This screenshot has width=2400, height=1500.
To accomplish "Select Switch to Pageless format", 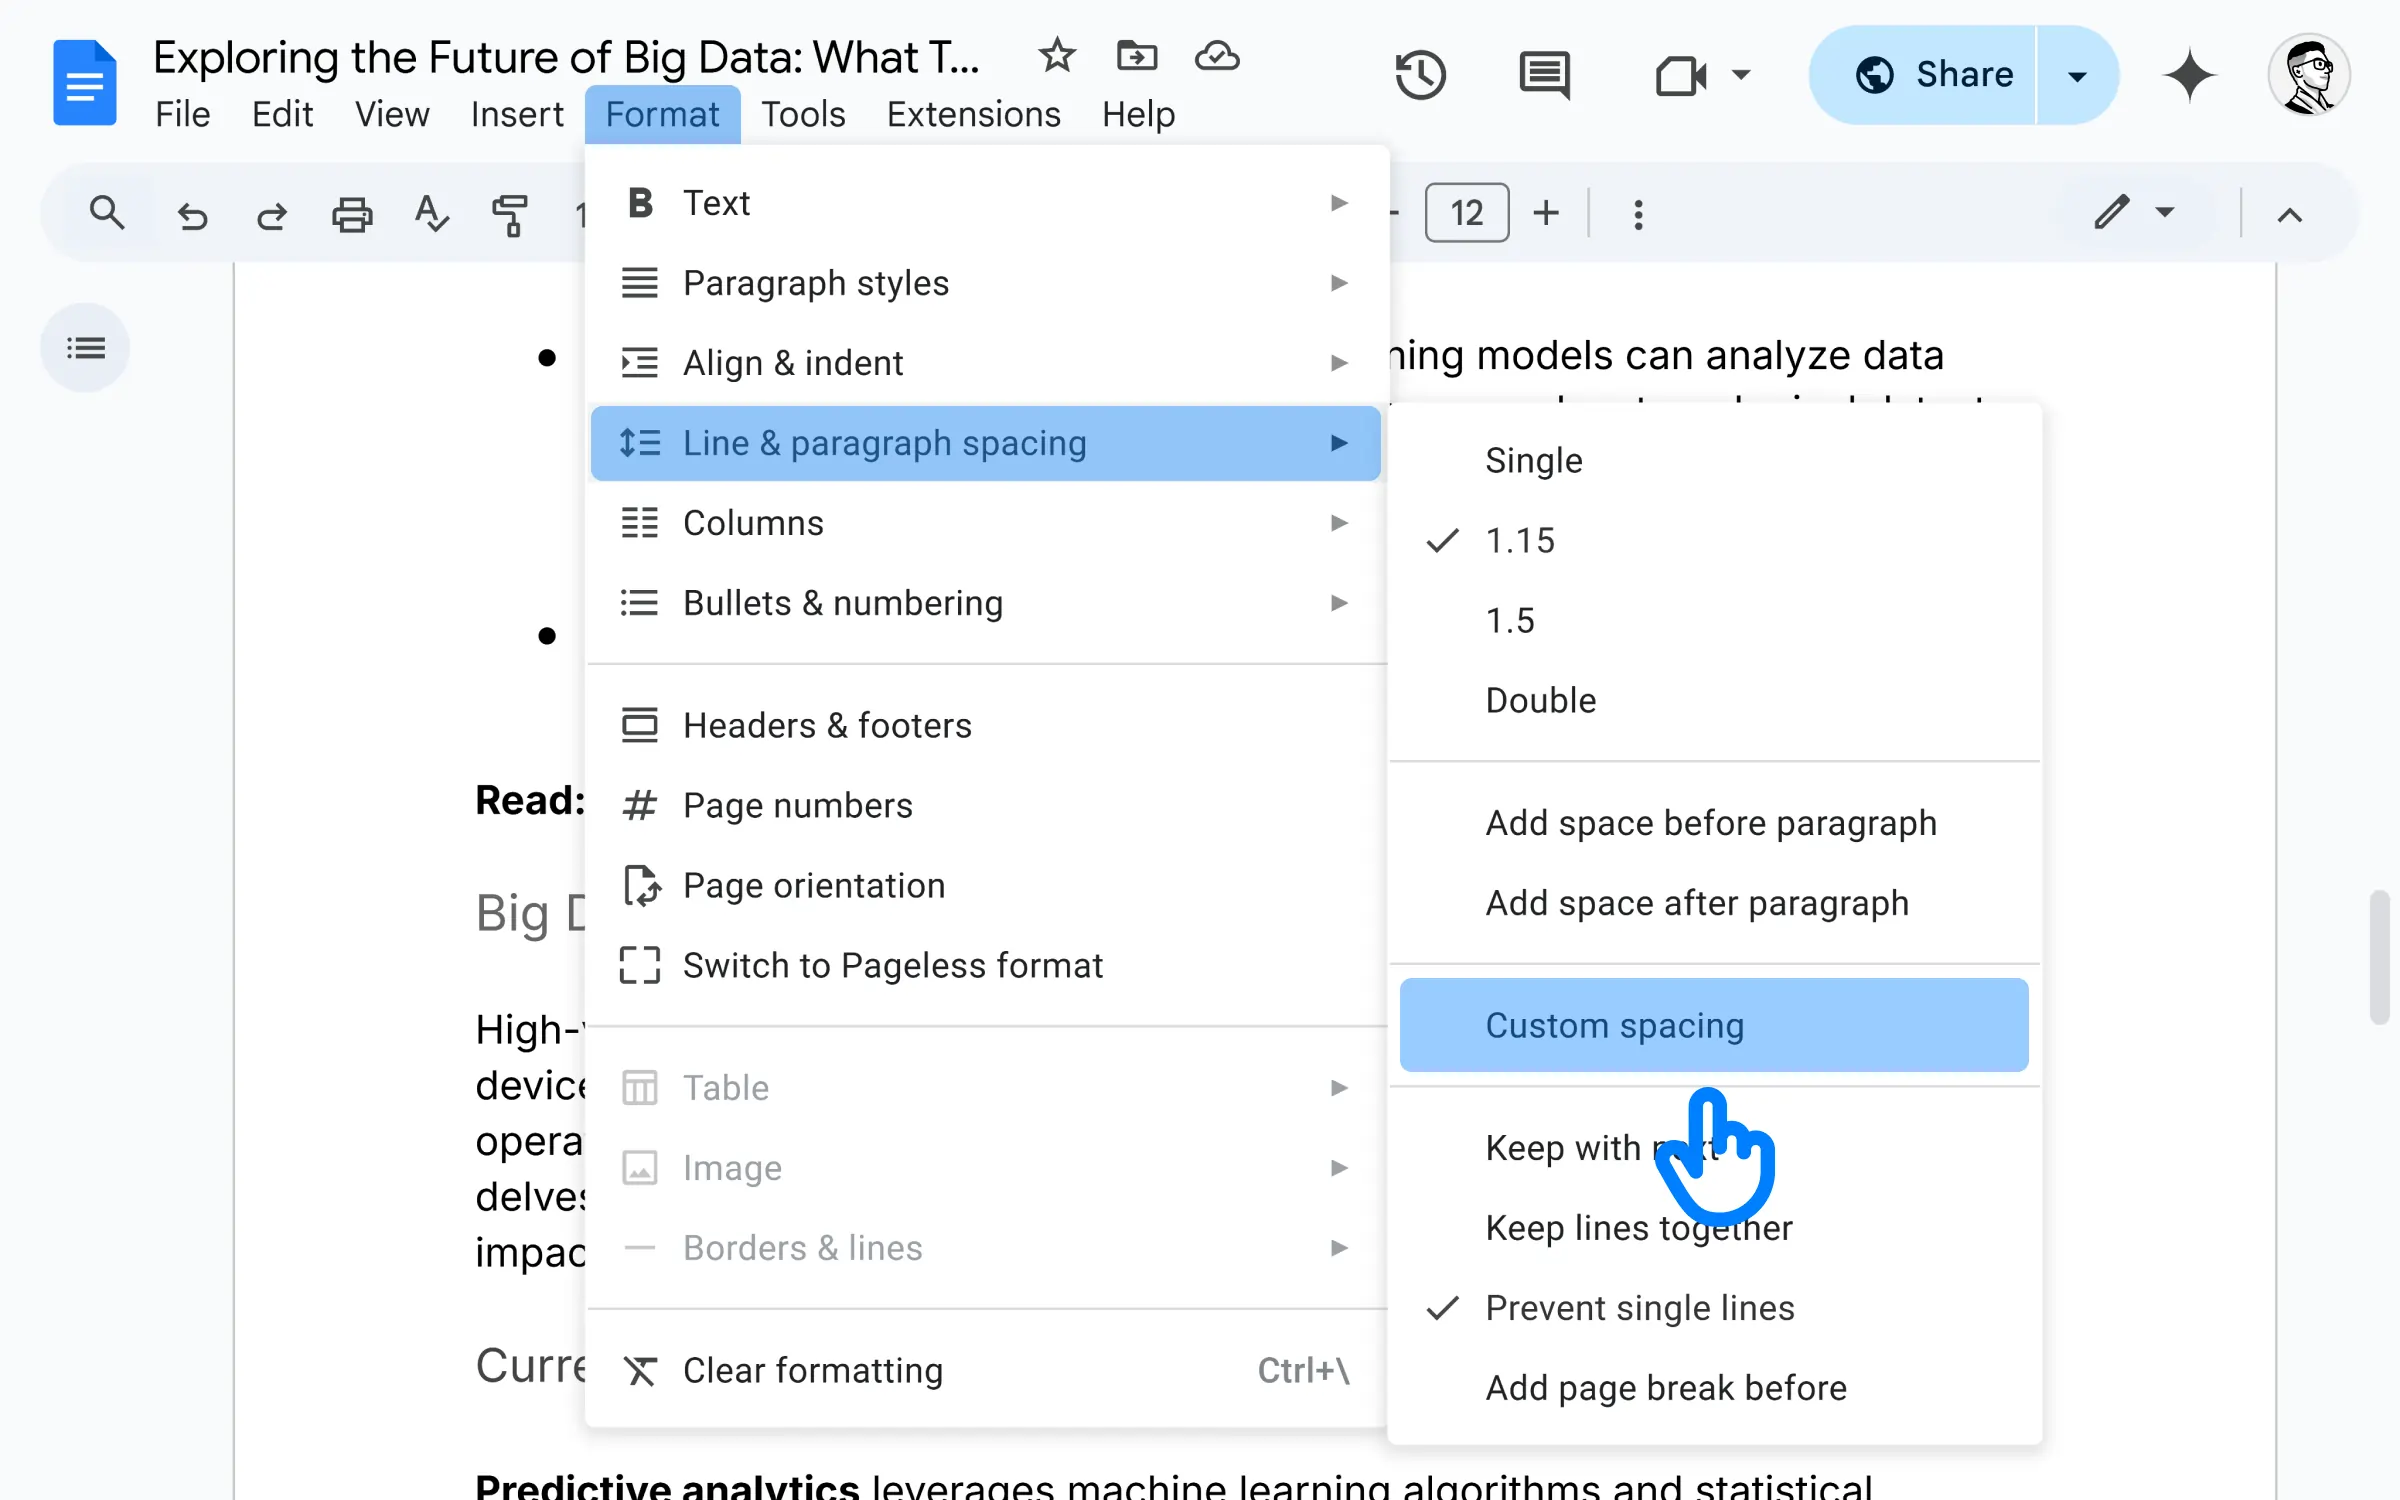I will pyautogui.click(x=986, y=966).
